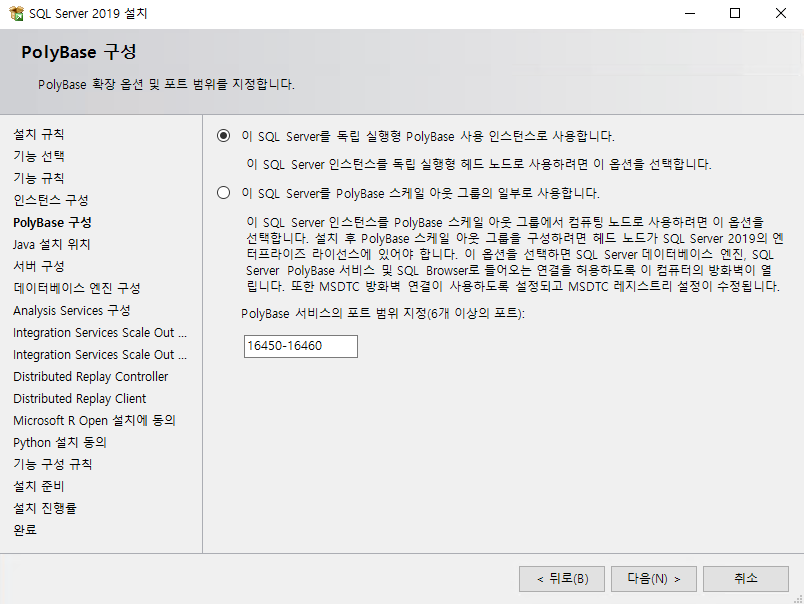The width and height of the screenshot is (804, 604).
Task: Select Python 설치 동의 step
Action: tap(60, 442)
